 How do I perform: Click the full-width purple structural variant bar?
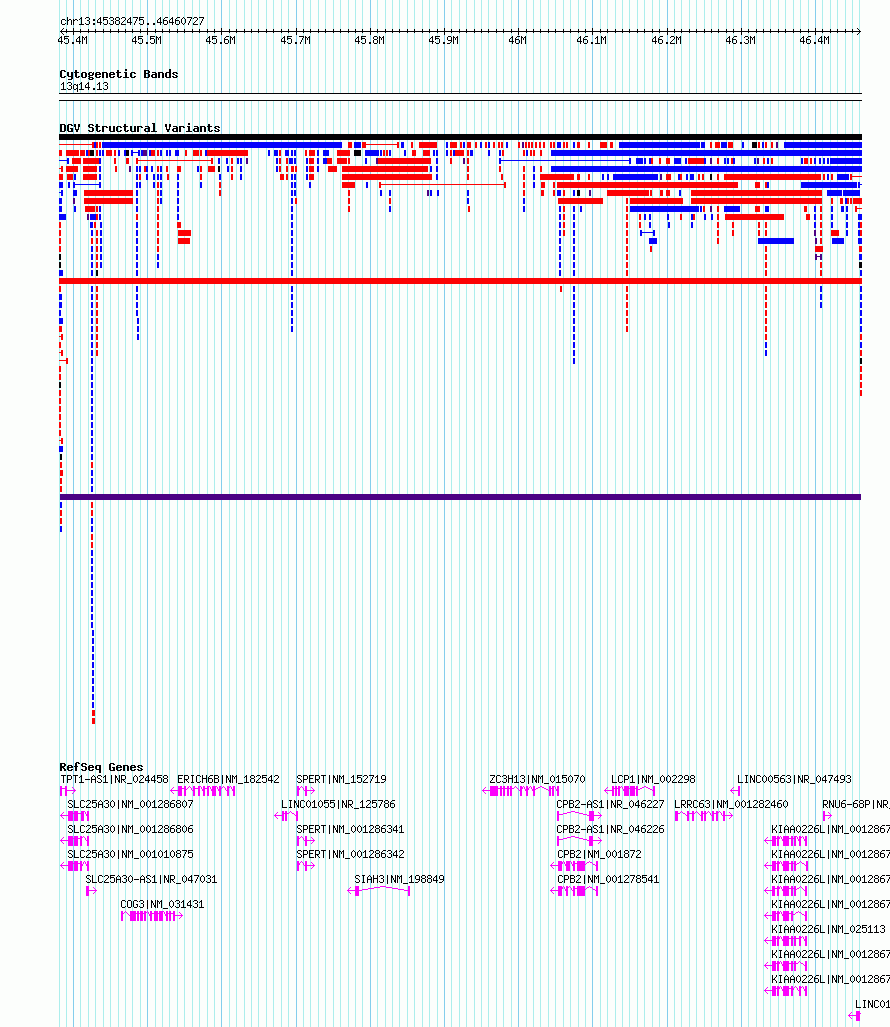(x=460, y=497)
